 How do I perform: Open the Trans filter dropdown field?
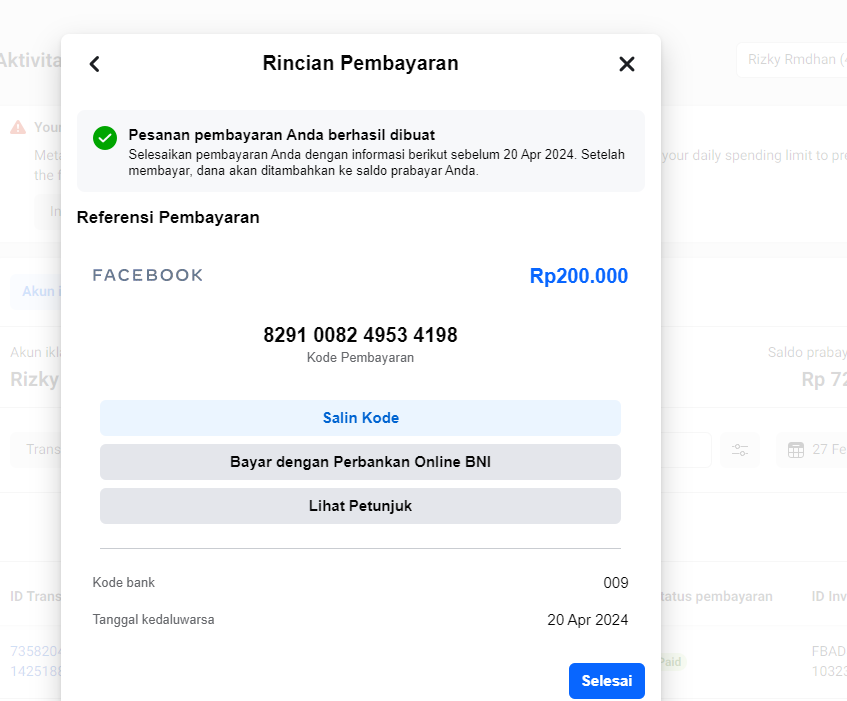point(36,450)
